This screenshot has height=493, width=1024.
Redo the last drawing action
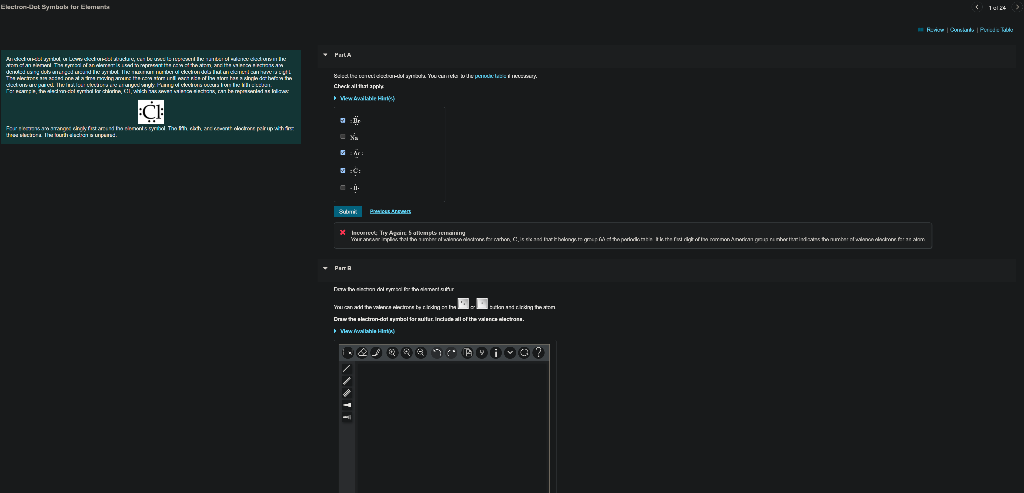click(x=451, y=353)
